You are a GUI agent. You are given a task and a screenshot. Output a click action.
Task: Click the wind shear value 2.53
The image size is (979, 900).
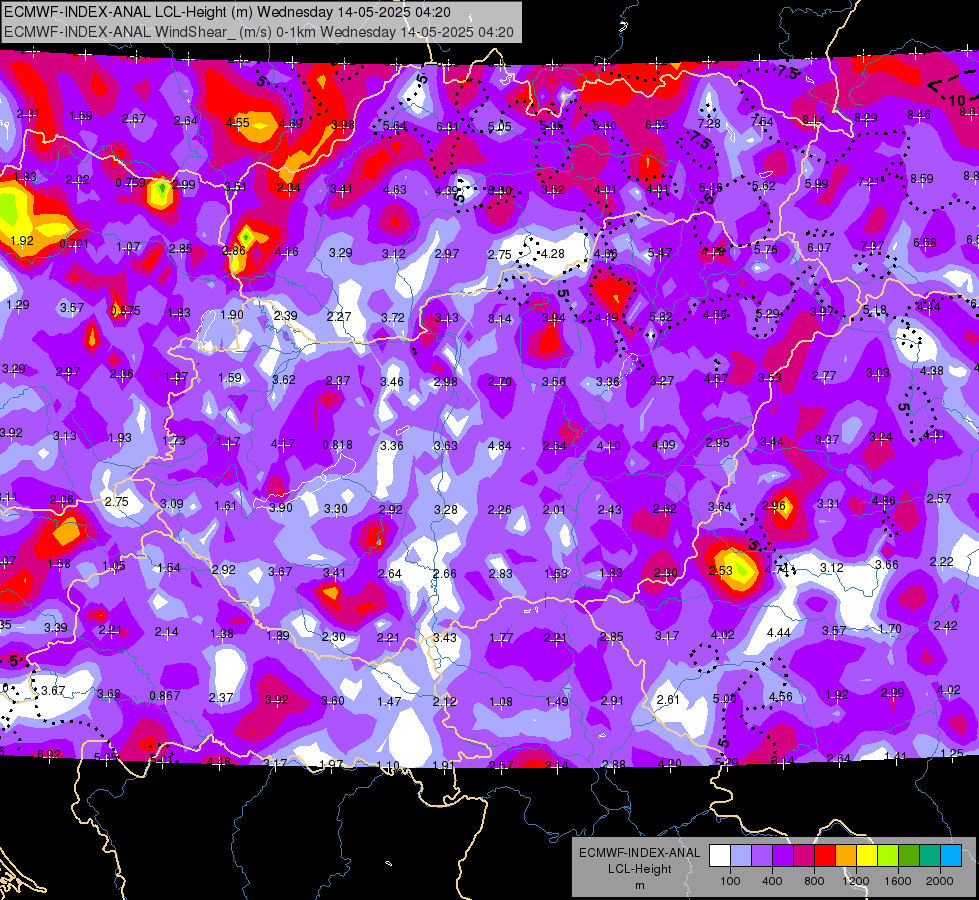coord(721,570)
